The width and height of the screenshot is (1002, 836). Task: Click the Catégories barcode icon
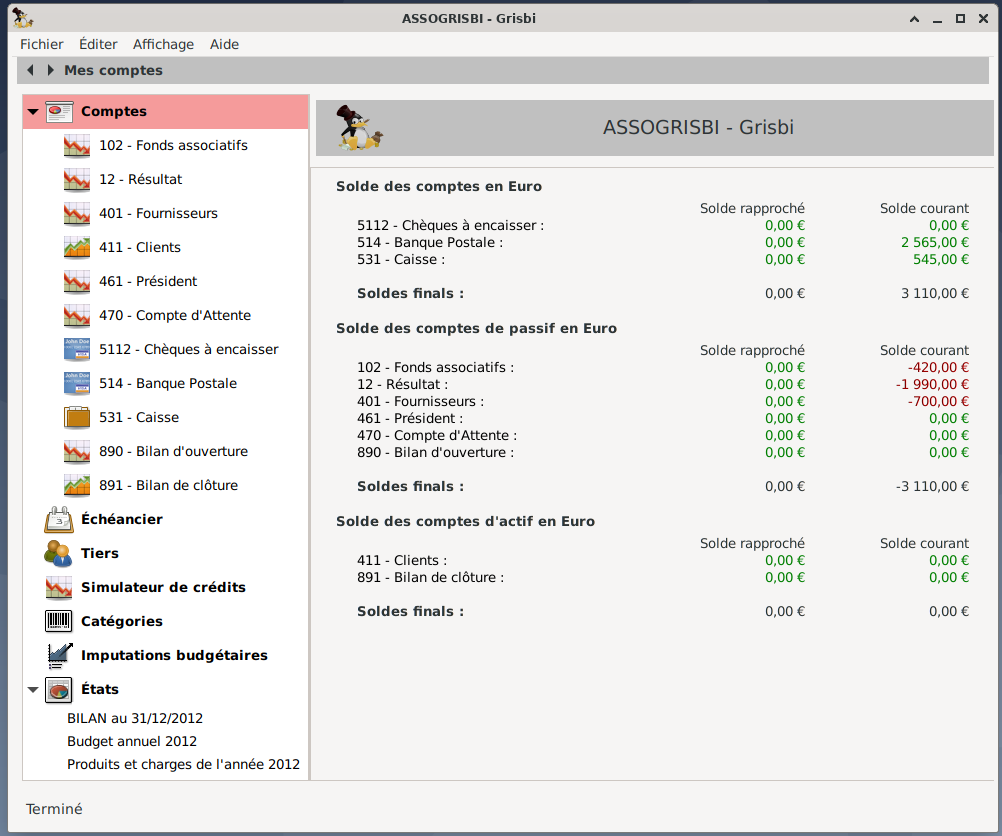click(x=59, y=622)
